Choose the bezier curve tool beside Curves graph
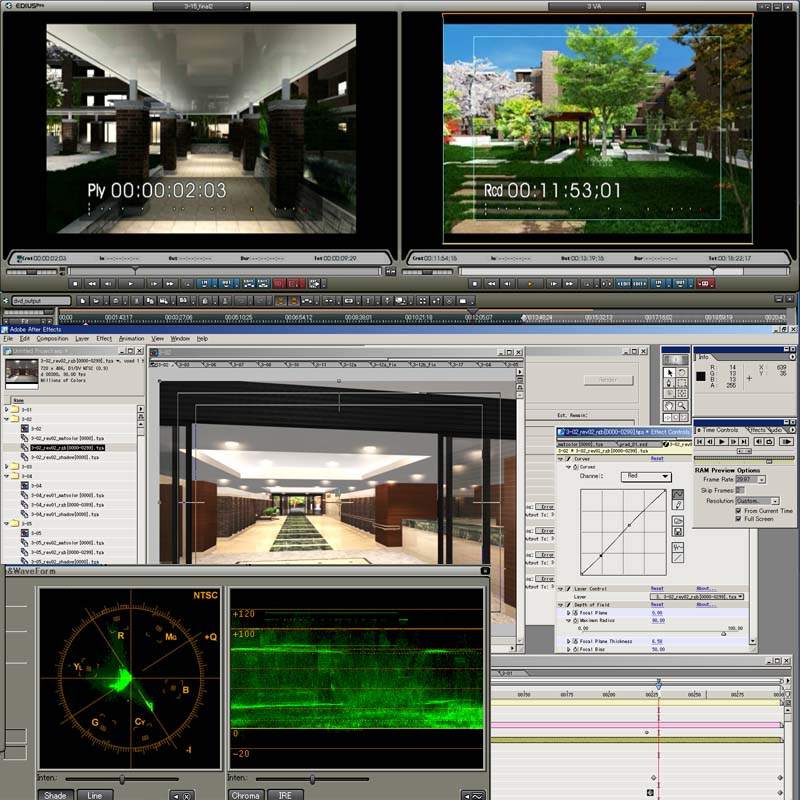The height and width of the screenshot is (800, 800). click(678, 494)
